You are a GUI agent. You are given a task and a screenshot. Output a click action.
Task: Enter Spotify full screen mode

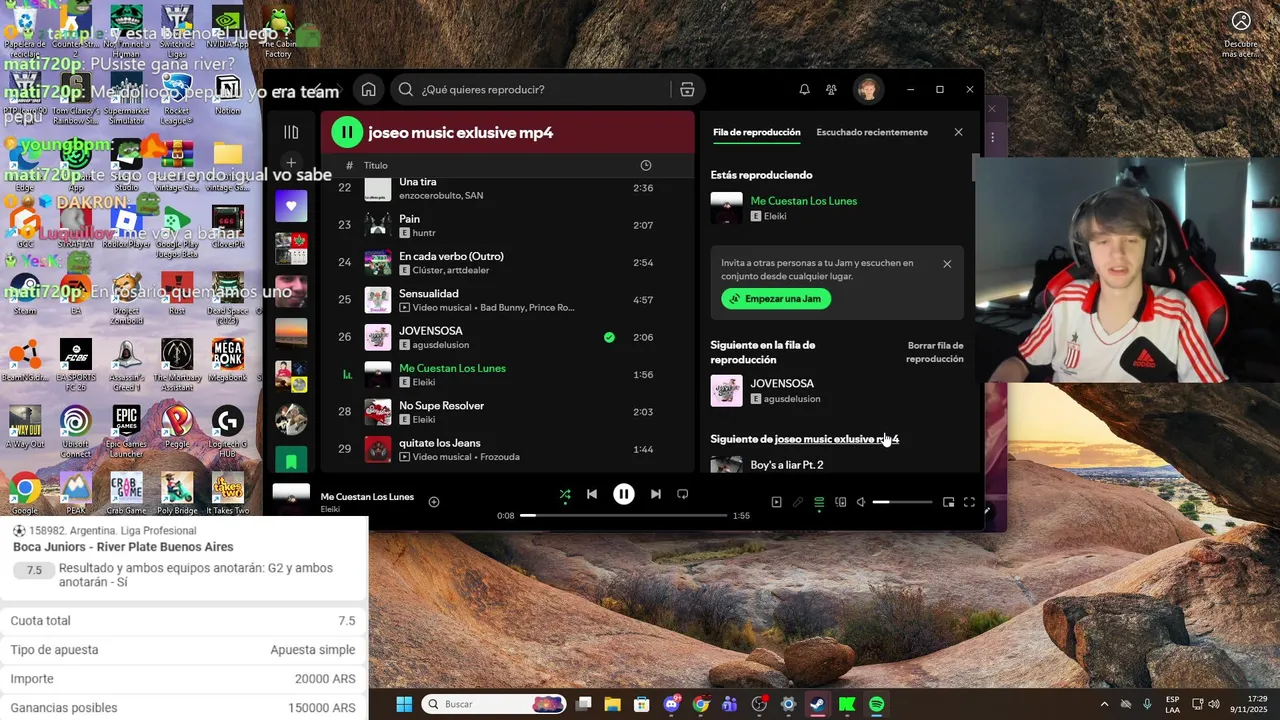pyautogui.click(x=969, y=502)
